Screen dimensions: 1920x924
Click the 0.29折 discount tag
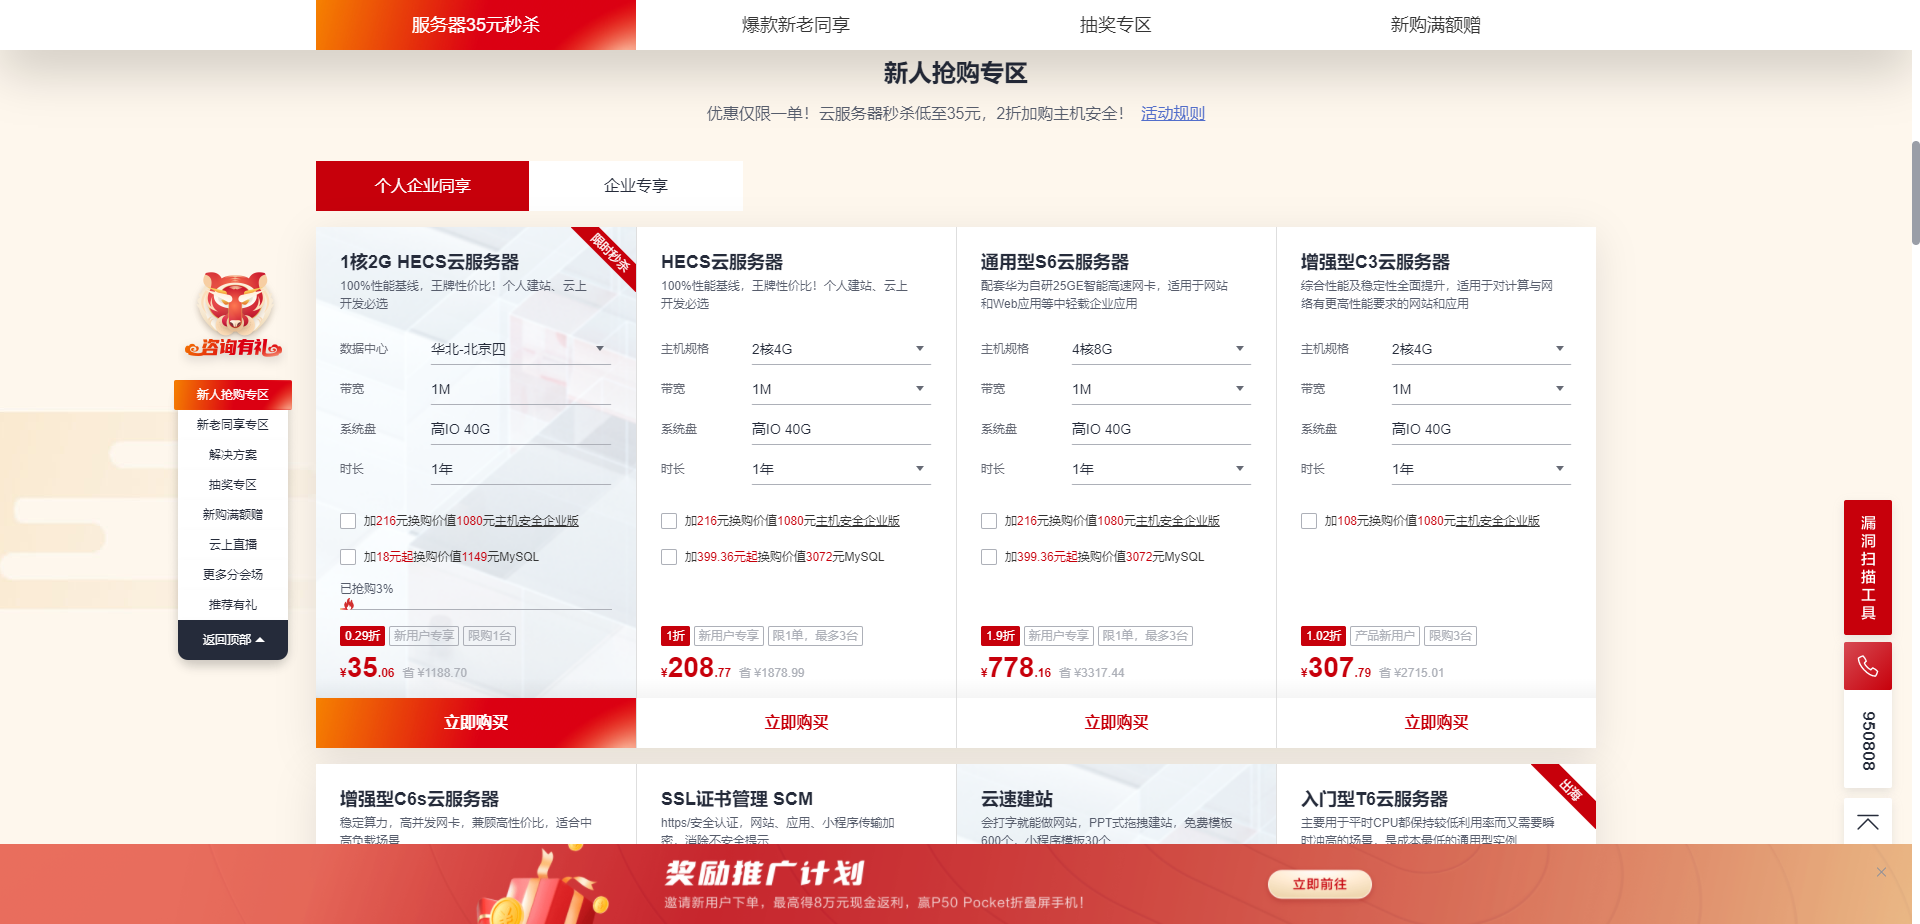[x=362, y=636]
